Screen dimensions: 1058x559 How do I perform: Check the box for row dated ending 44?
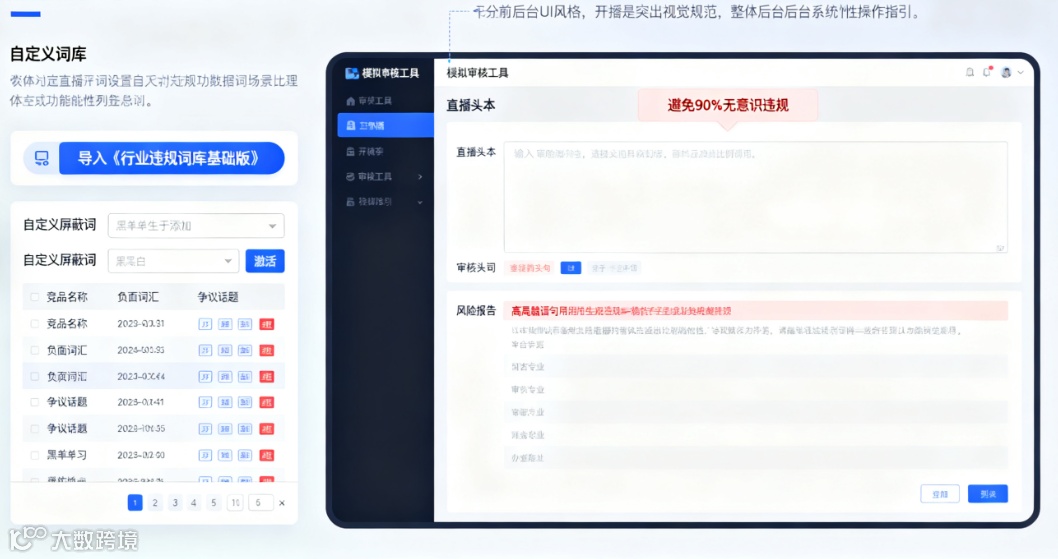pos(34,377)
